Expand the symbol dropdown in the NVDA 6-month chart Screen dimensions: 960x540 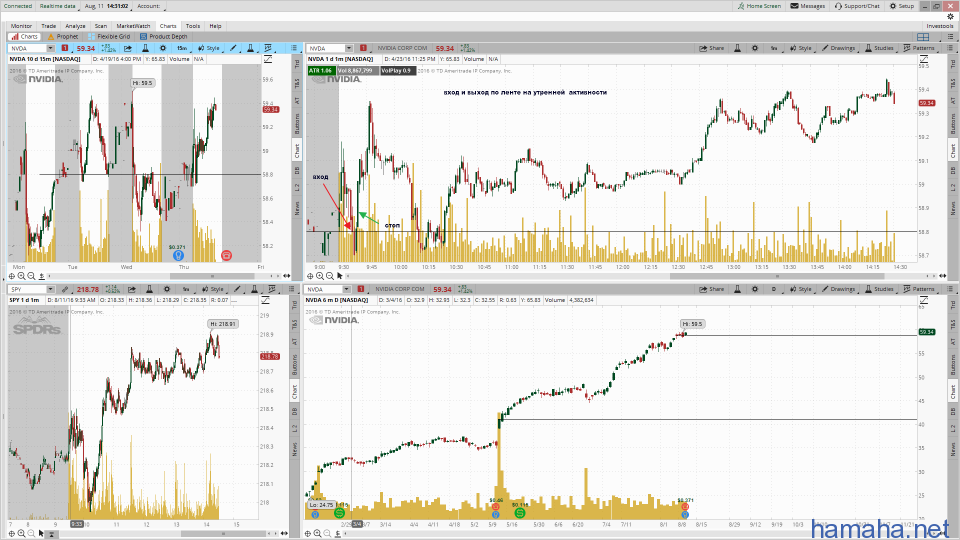(347, 290)
